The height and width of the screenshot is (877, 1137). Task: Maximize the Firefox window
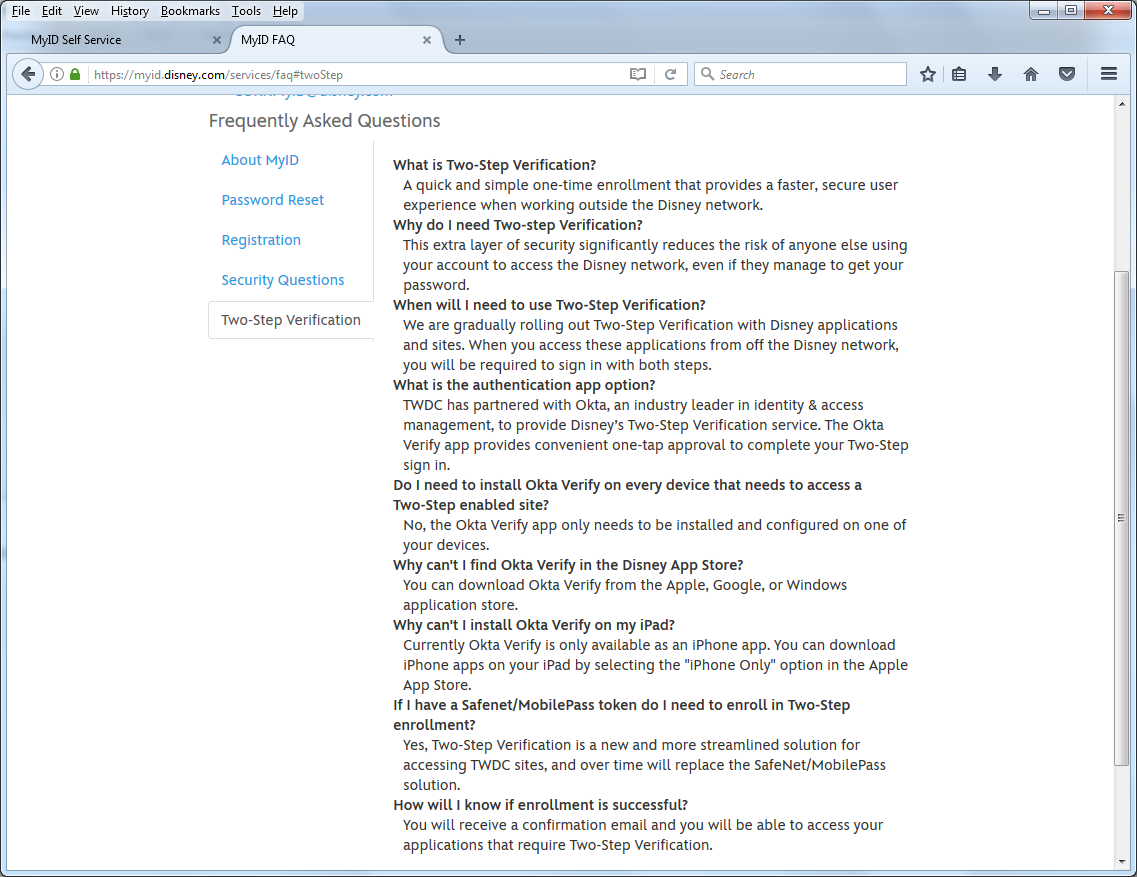point(1071,10)
